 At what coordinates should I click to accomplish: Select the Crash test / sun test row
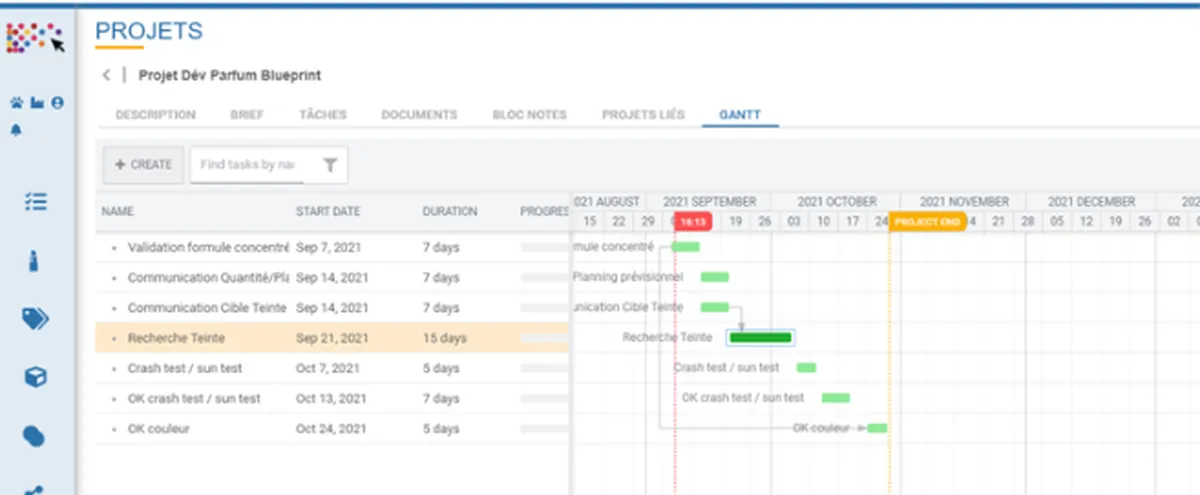(332, 368)
